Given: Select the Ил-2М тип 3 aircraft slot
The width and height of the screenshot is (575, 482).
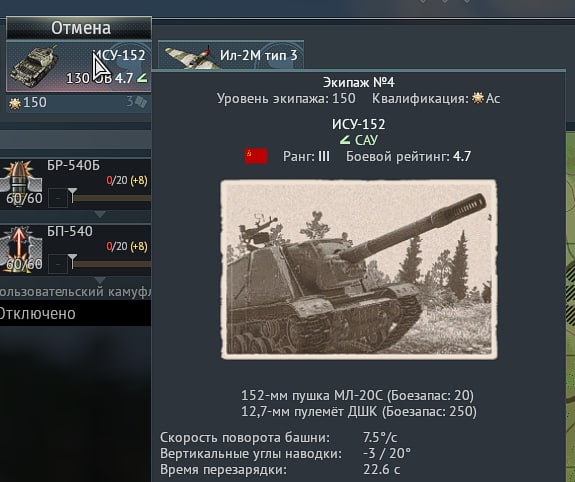Looking at the screenshot, I should coord(231,55).
